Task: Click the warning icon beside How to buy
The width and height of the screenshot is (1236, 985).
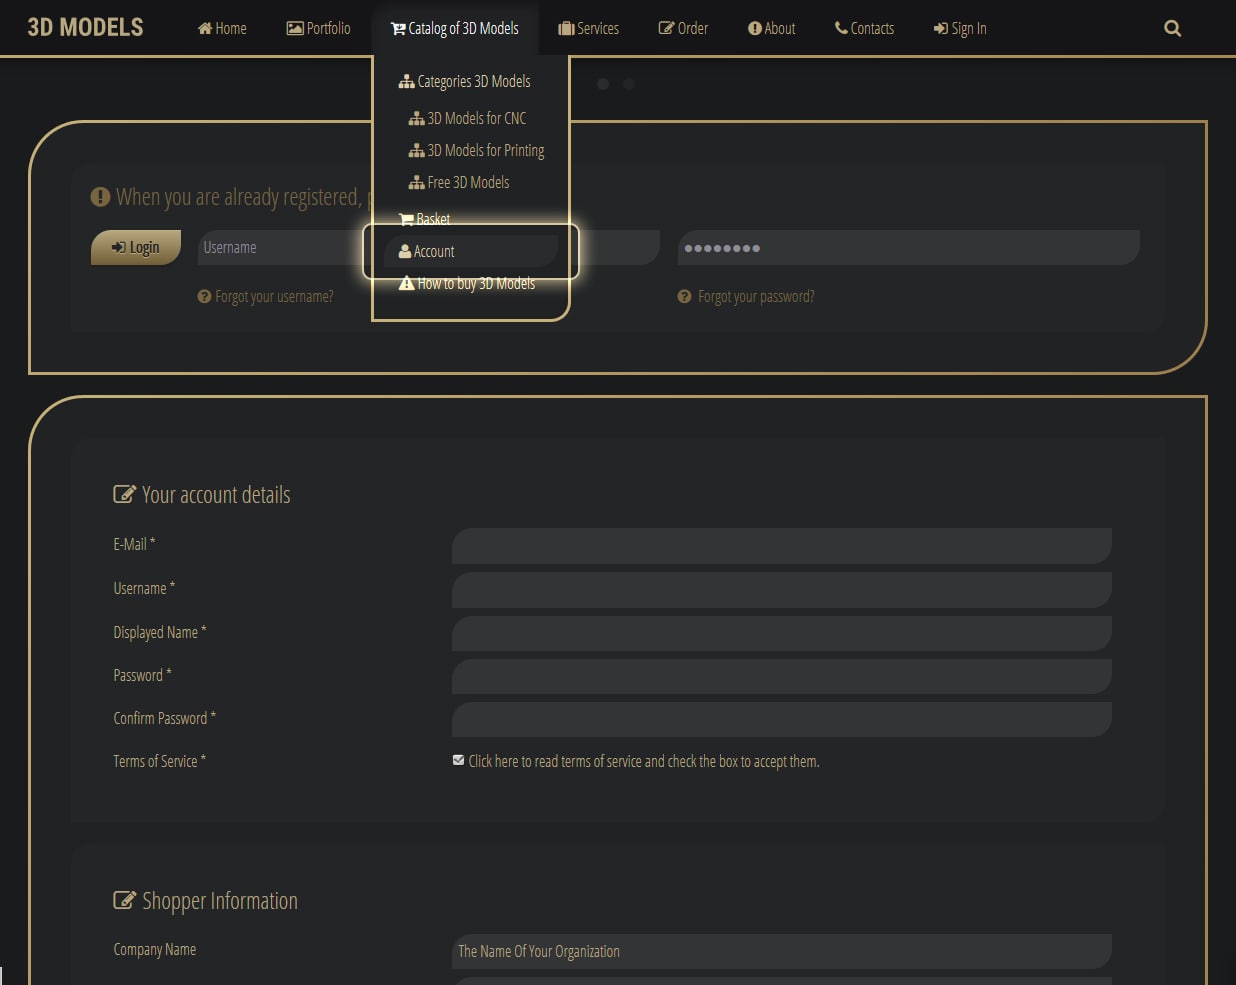Action: click(406, 283)
